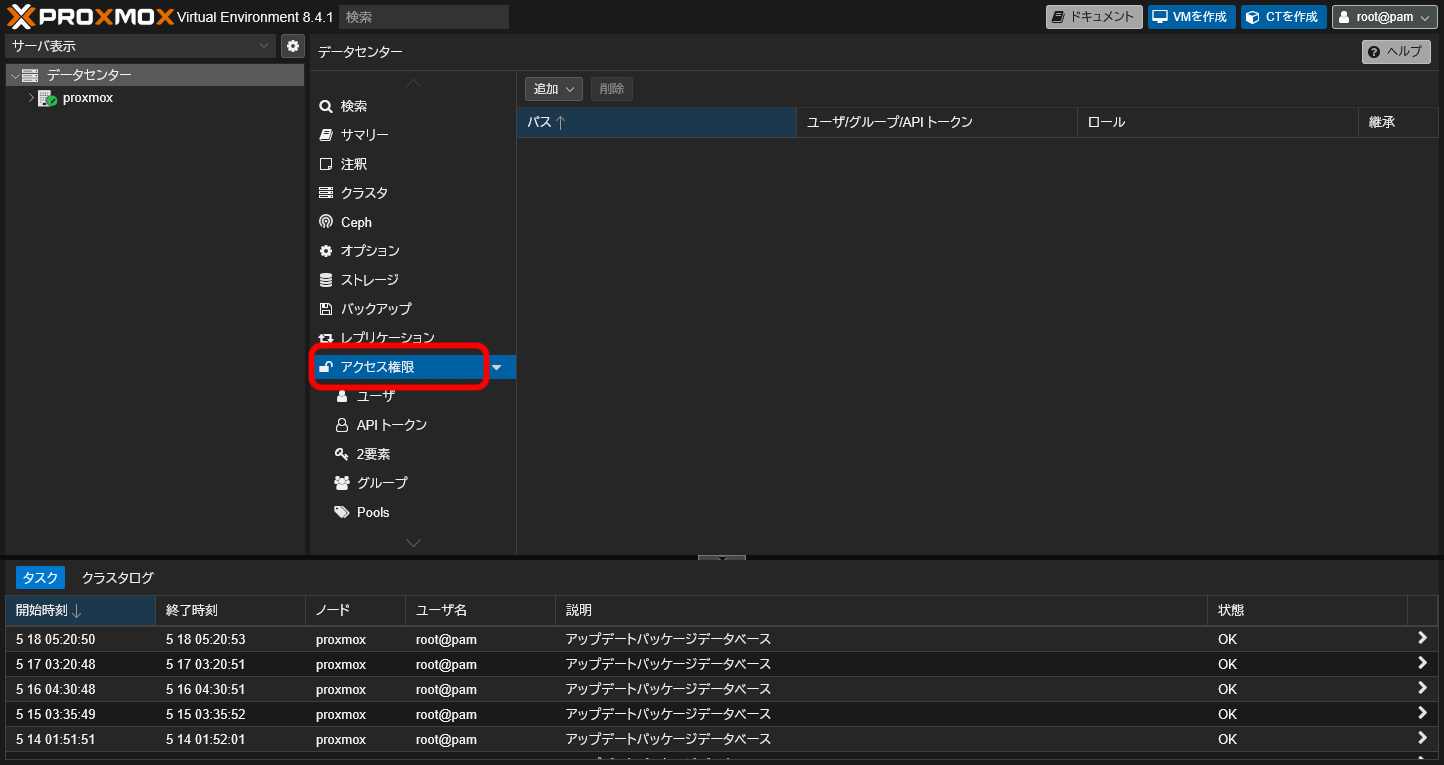The image size is (1444, 765).
Task: Select the タスク tab
Action: click(40, 578)
